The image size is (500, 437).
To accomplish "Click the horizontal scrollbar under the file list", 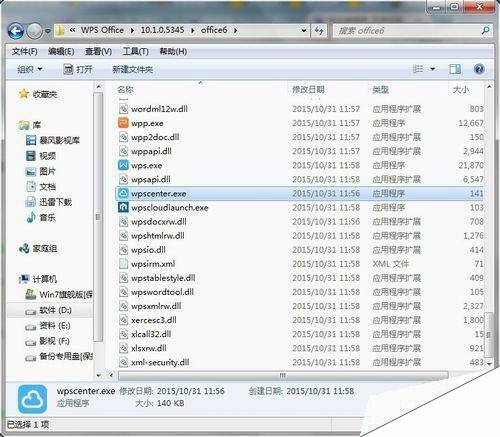I will click(x=283, y=376).
